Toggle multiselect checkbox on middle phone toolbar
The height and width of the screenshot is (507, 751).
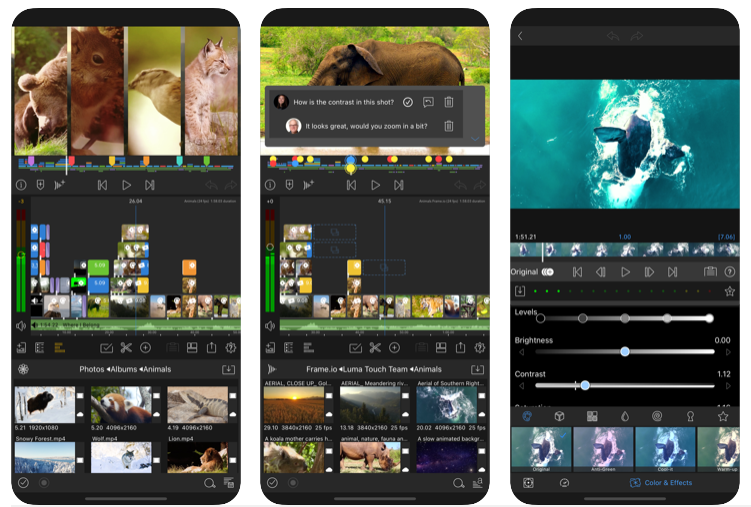tap(355, 348)
